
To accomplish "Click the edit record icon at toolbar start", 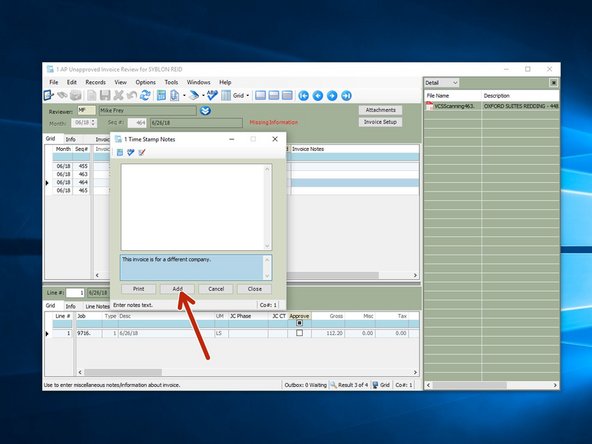I will (49, 96).
